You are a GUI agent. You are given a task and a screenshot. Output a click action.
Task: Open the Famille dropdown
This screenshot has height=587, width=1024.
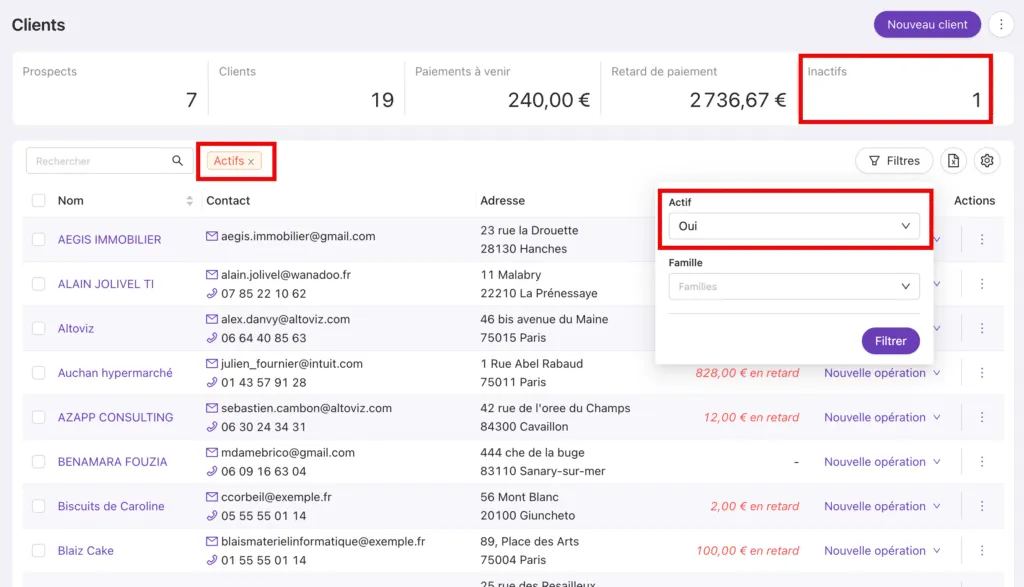[x=794, y=287]
